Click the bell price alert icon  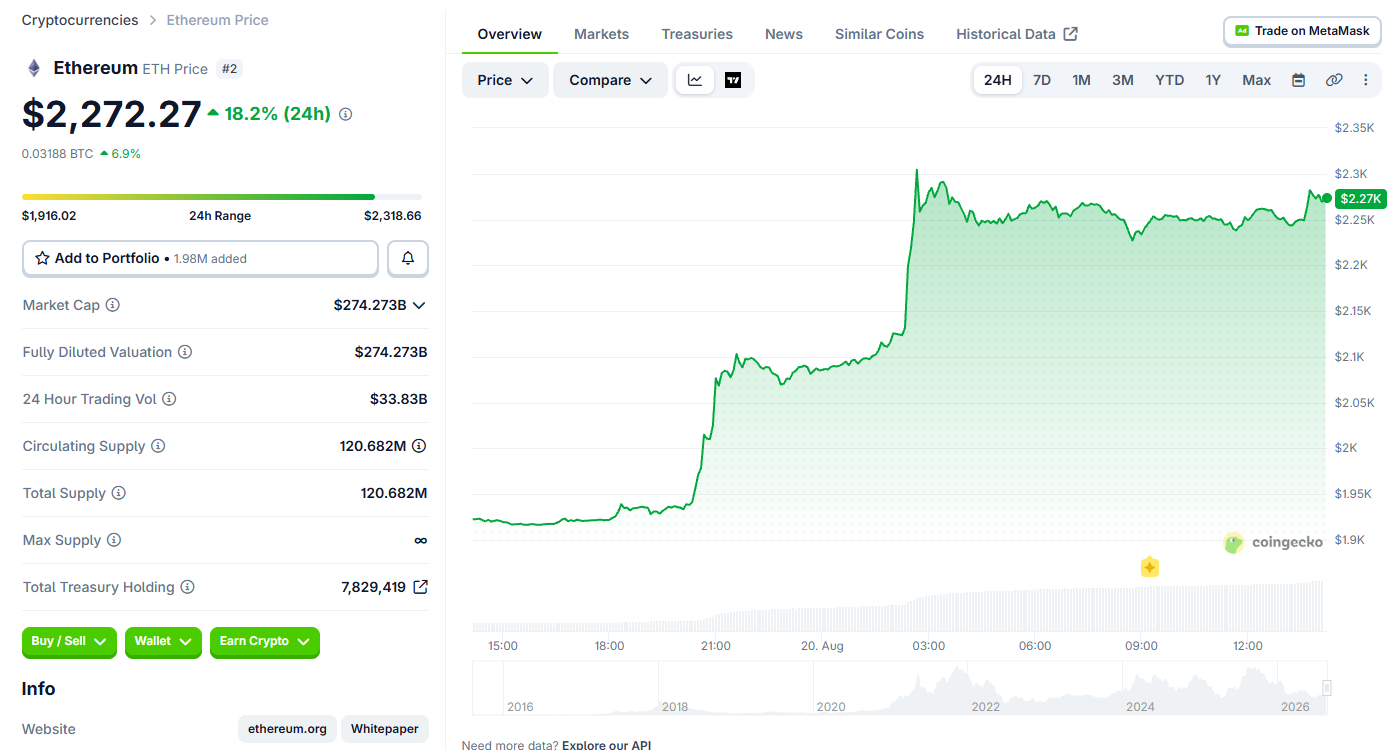coord(408,258)
